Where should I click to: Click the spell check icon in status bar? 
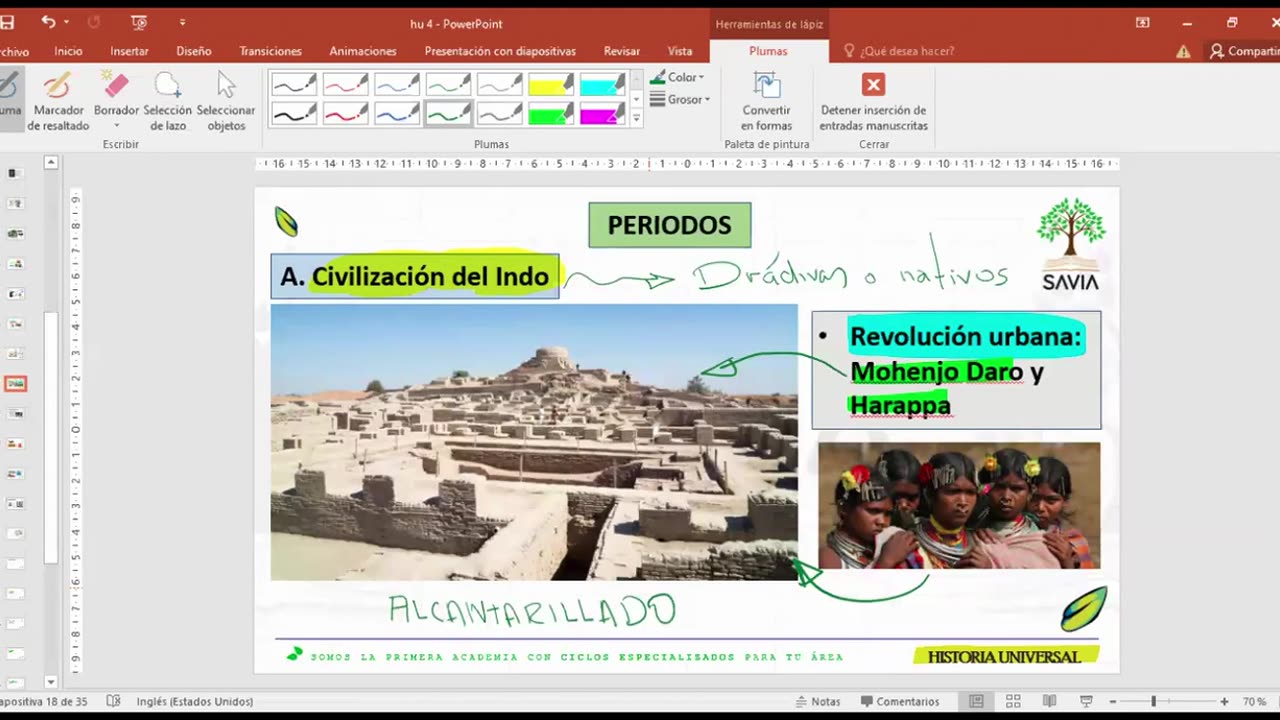click(x=113, y=701)
